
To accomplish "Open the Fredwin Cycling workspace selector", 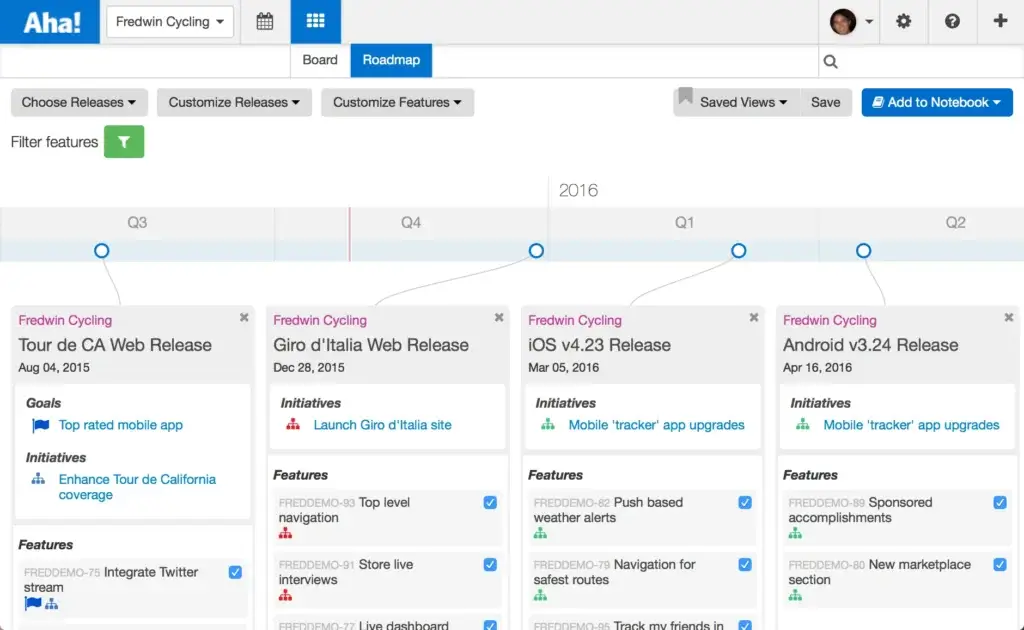I will (x=169, y=20).
